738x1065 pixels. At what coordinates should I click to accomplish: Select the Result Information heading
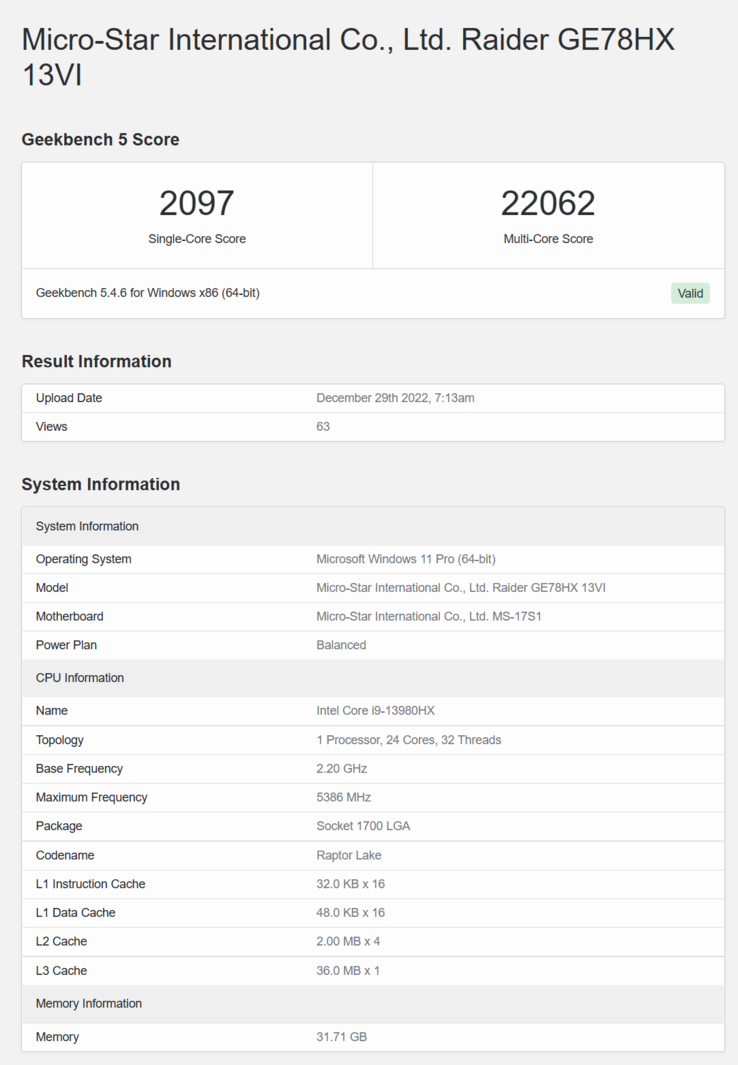(96, 361)
